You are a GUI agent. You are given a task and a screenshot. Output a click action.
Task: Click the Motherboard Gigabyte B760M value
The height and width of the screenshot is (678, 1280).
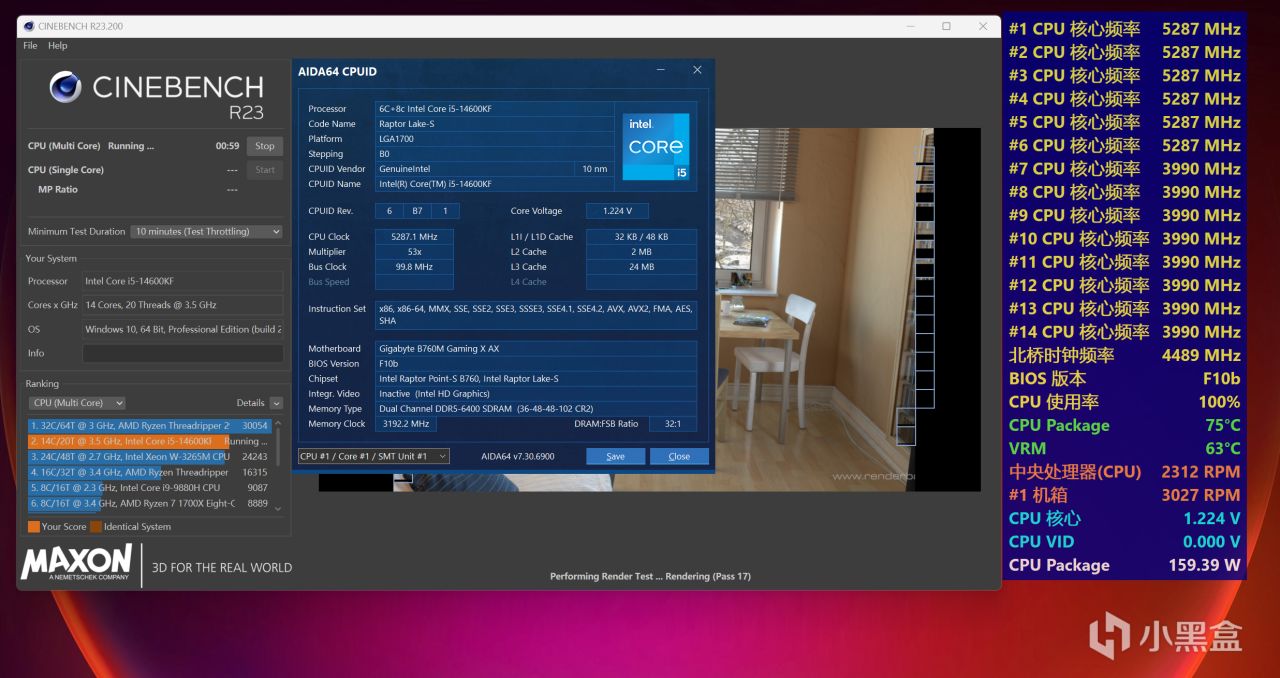click(536, 349)
